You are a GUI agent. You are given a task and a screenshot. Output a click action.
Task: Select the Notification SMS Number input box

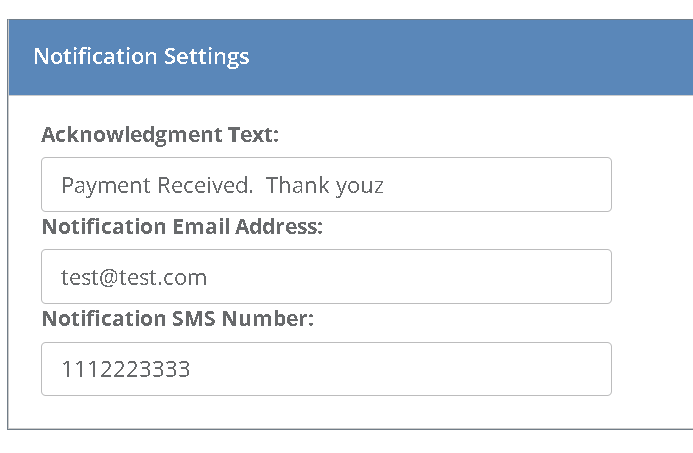tap(326, 369)
